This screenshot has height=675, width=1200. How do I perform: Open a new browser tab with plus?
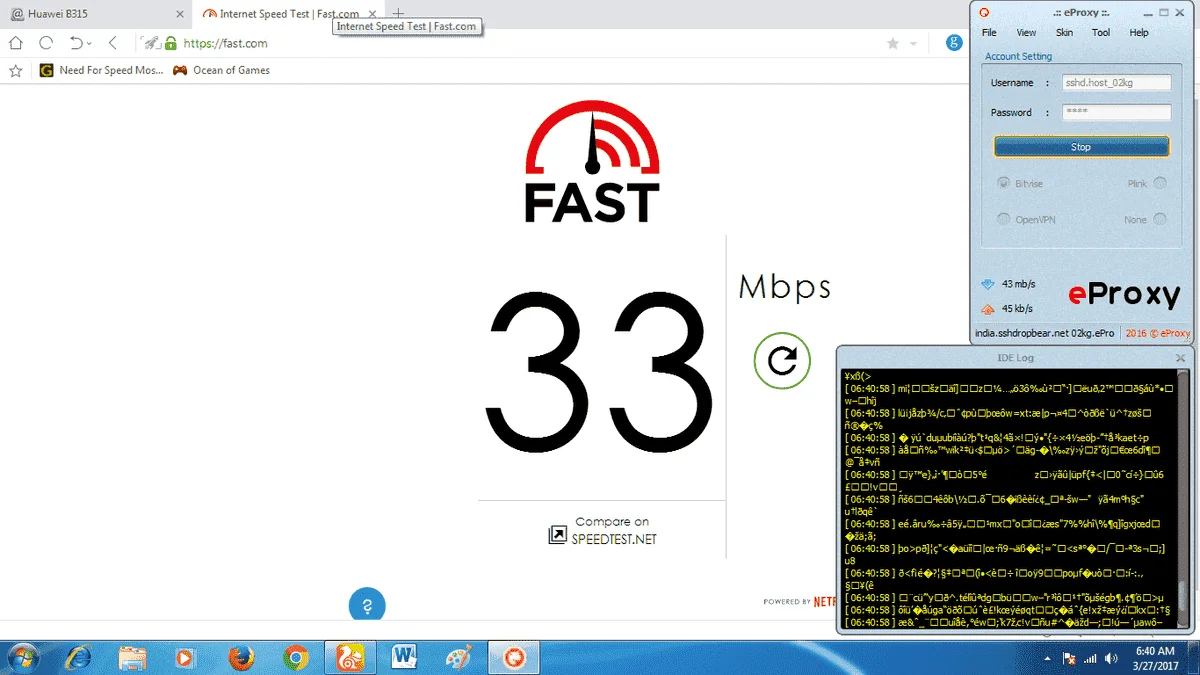click(x=398, y=13)
